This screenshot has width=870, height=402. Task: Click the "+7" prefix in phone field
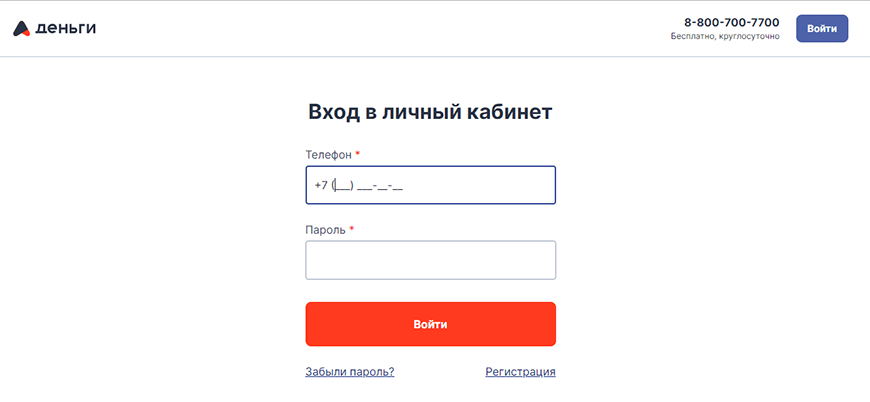321,185
